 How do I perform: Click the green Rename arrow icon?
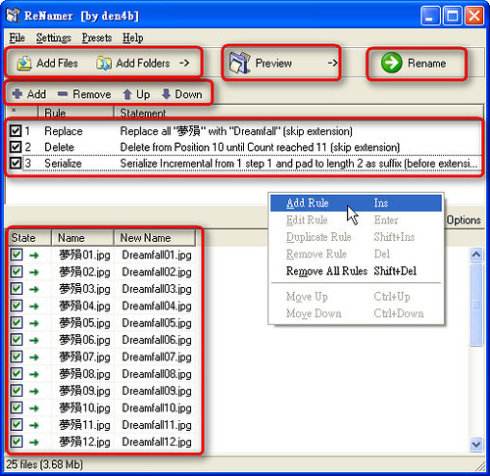[x=391, y=63]
